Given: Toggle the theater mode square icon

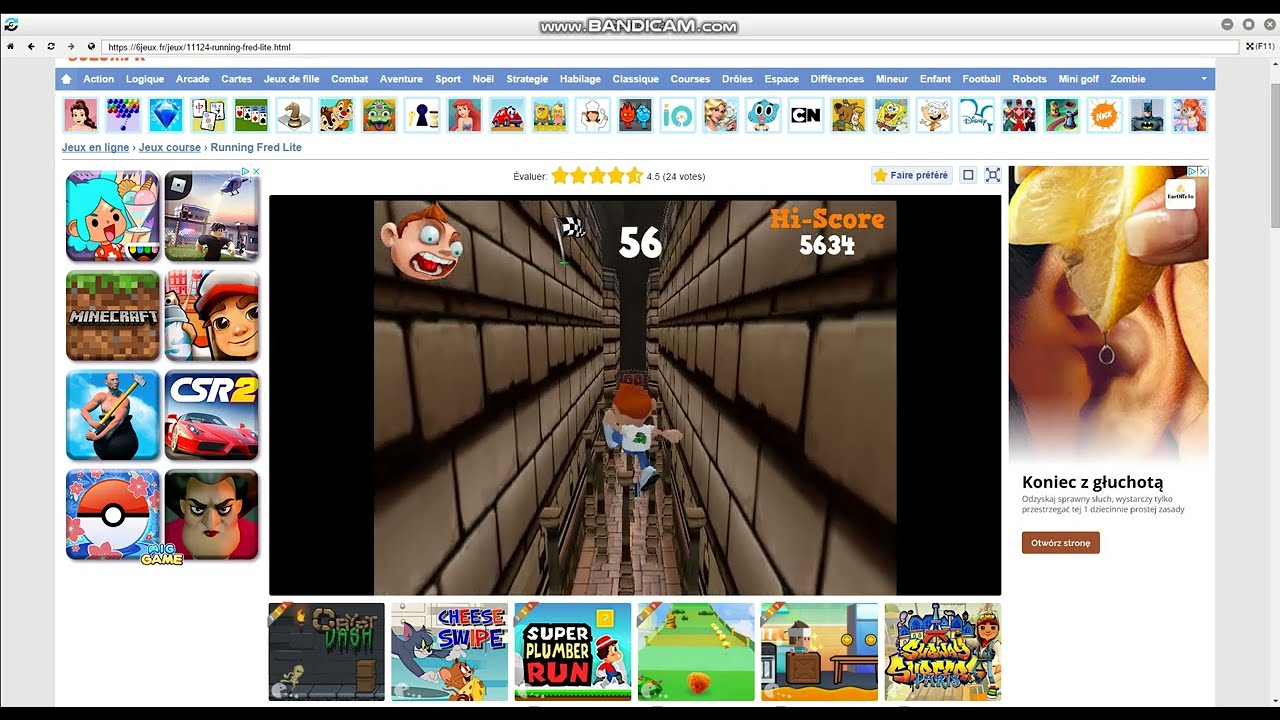Looking at the screenshot, I should tap(968, 175).
